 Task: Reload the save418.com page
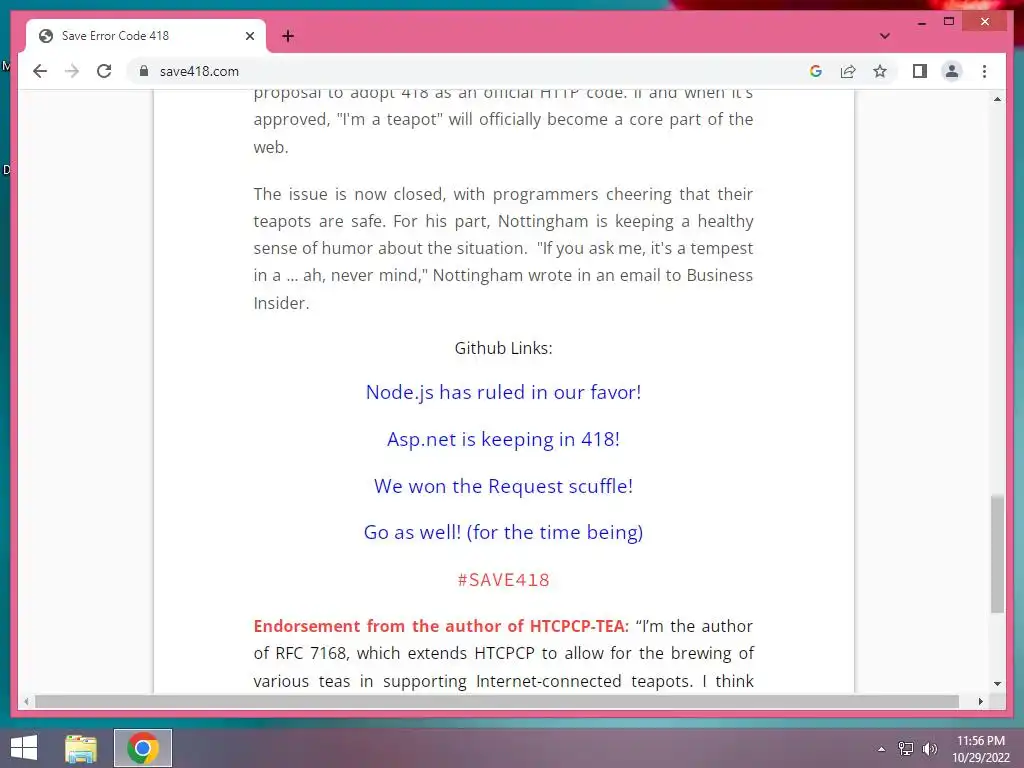point(104,71)
